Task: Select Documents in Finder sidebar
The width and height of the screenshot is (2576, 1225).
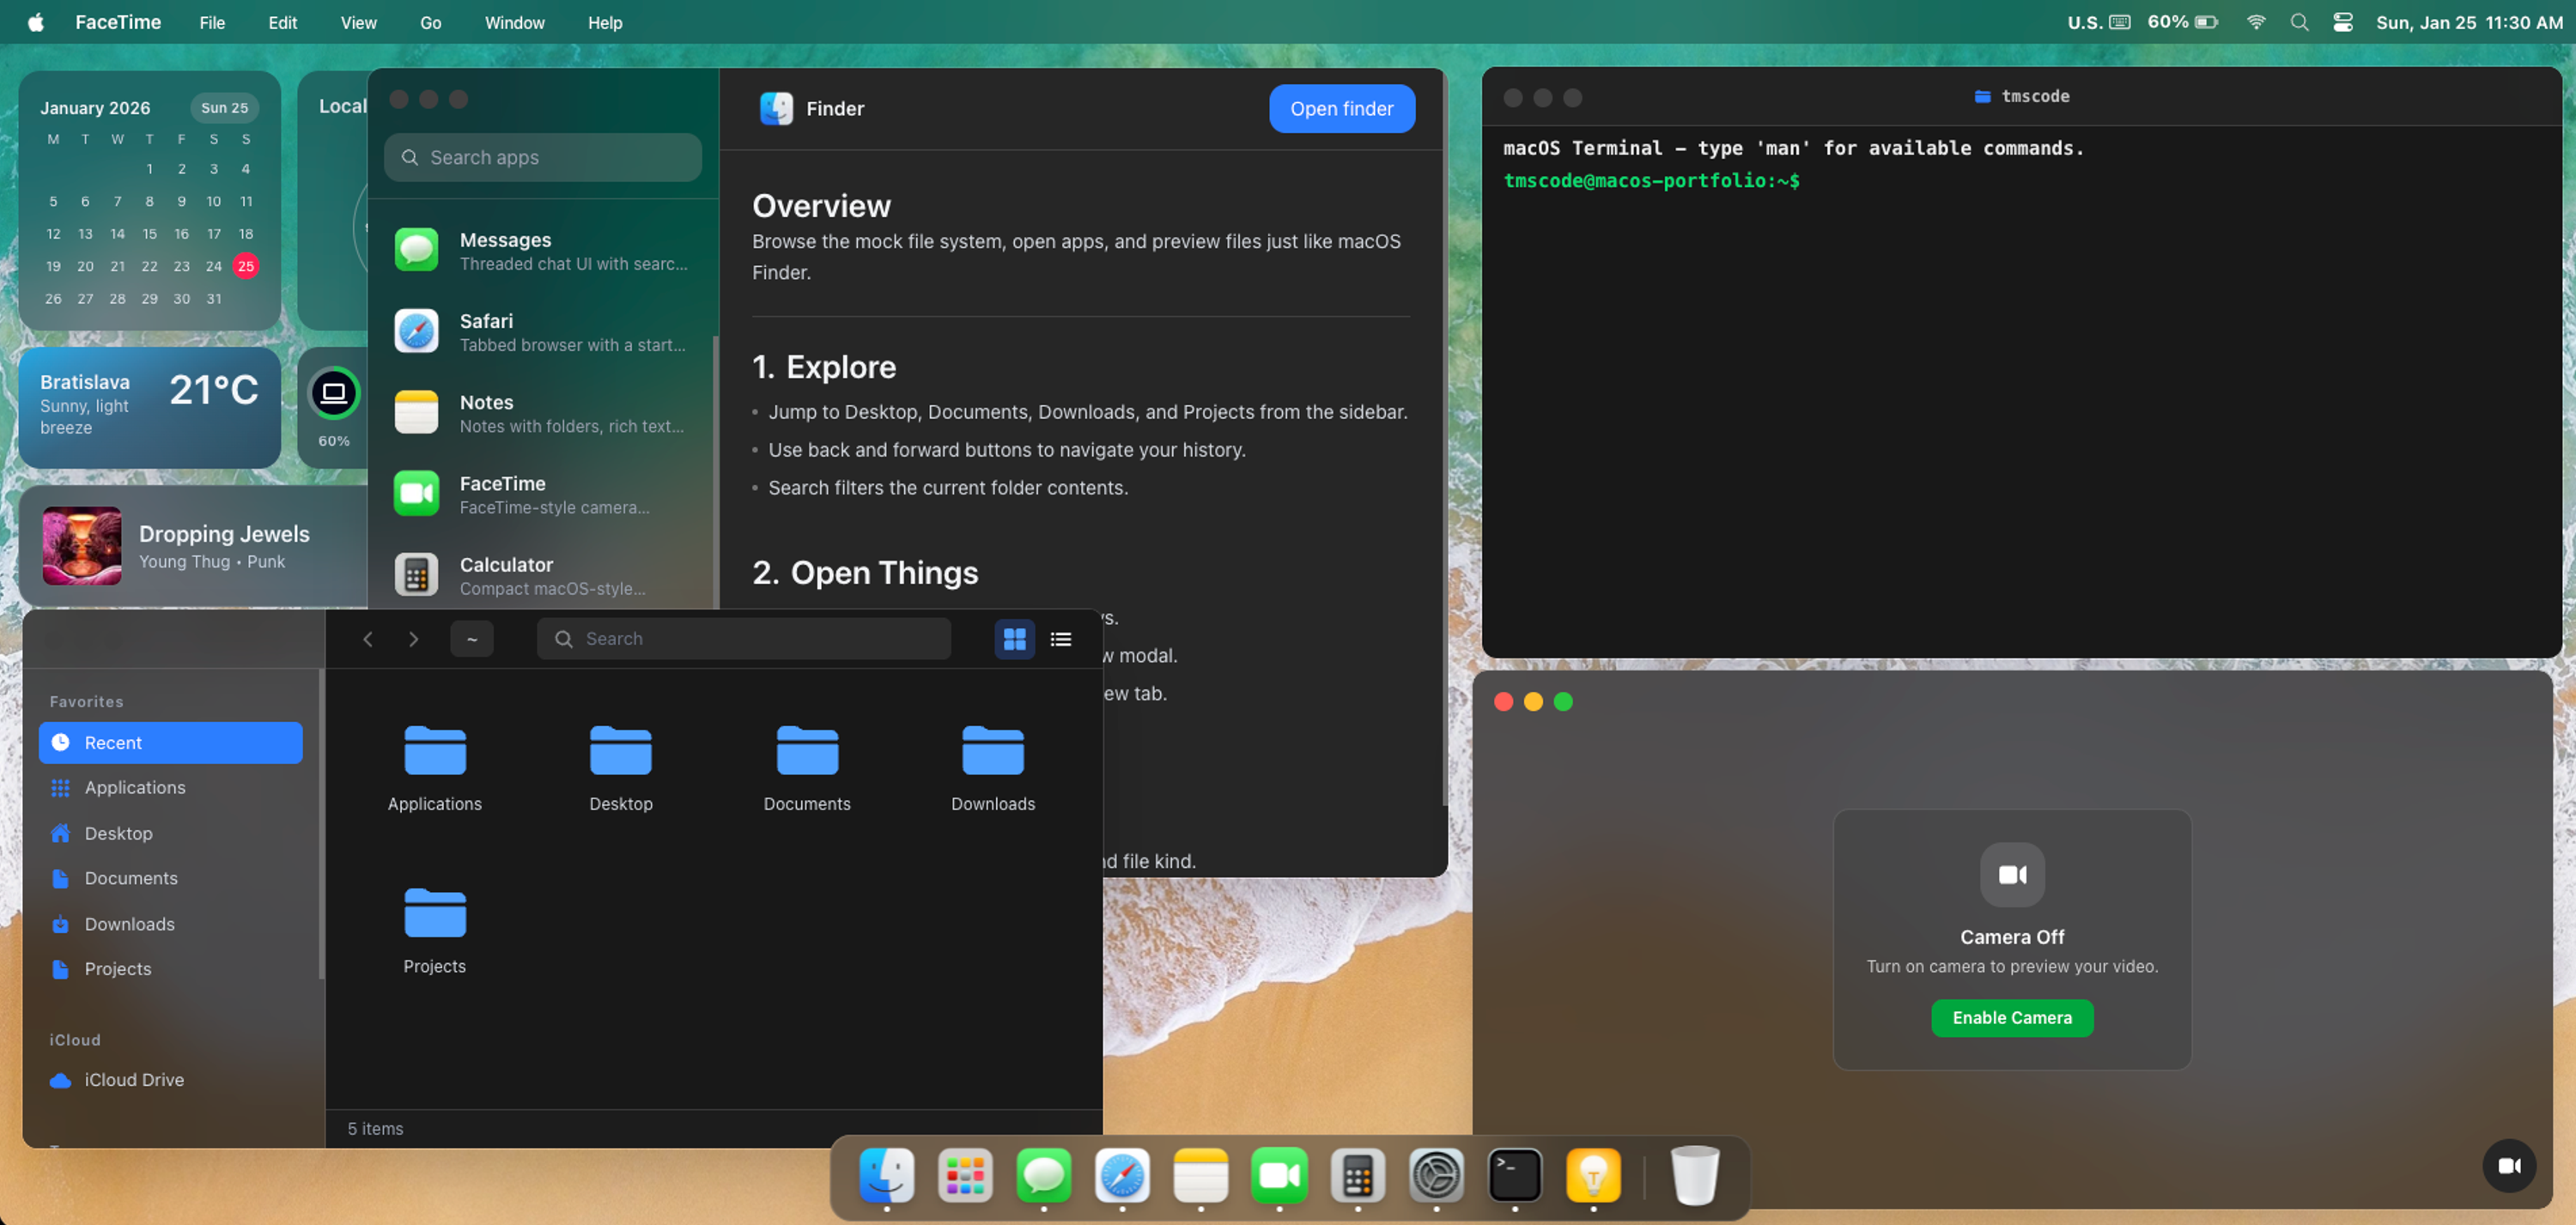Action: 170,878
